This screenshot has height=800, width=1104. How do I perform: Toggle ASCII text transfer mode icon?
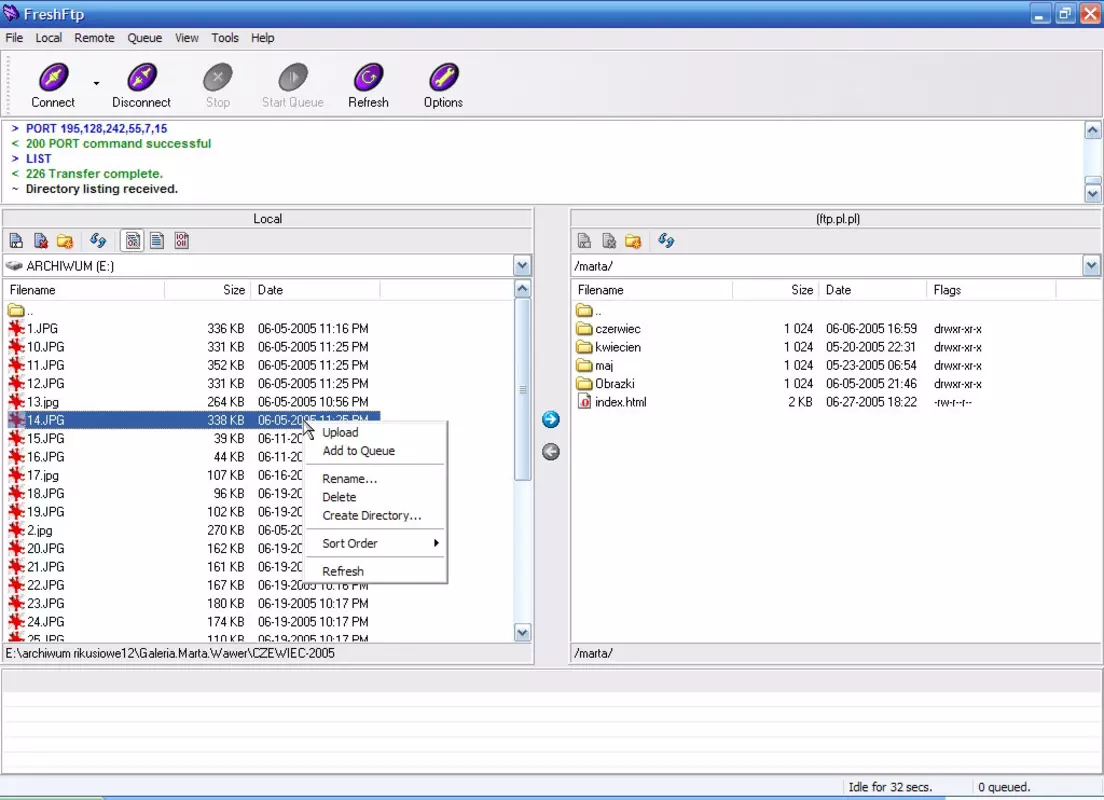(157, 241)
